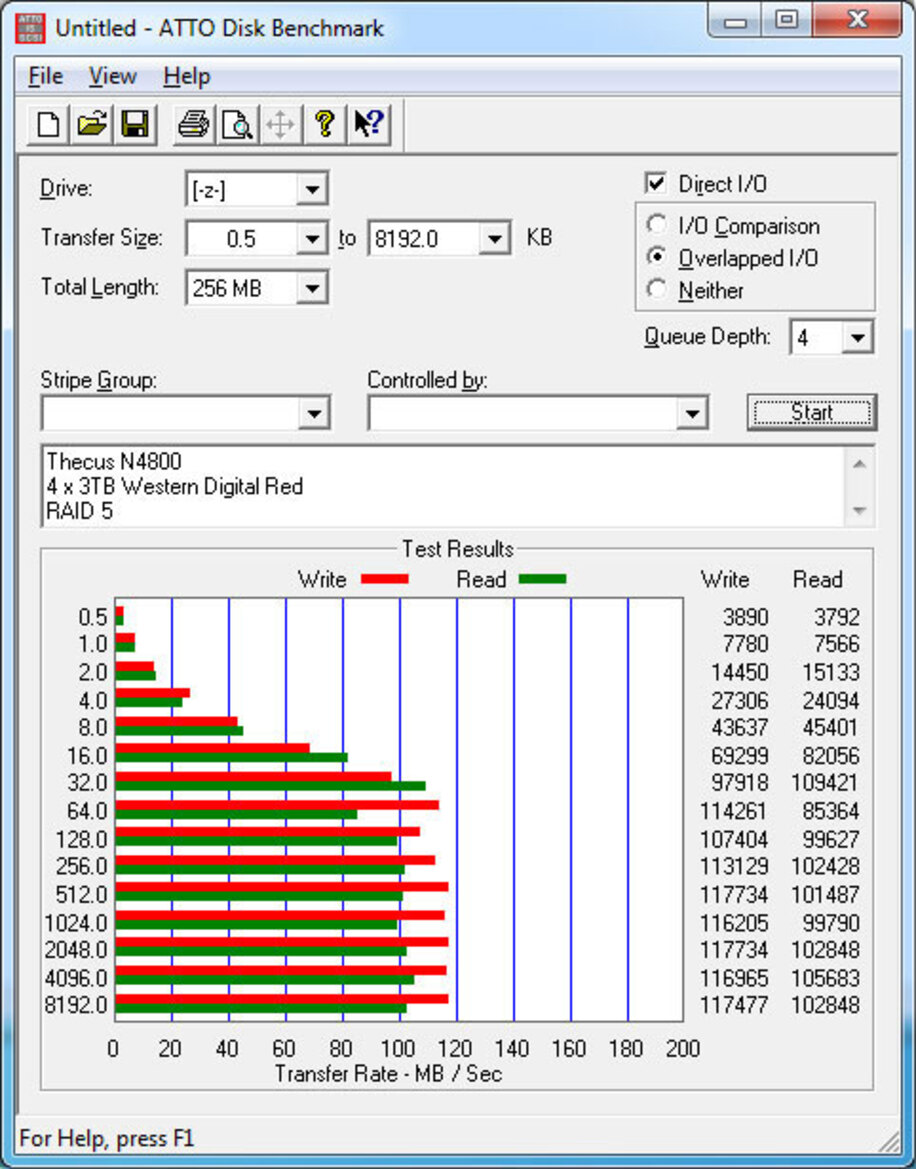916x1169 pixels.
Task: Click the write value 117734 in 512.0 row
Action: coord(733,894)
